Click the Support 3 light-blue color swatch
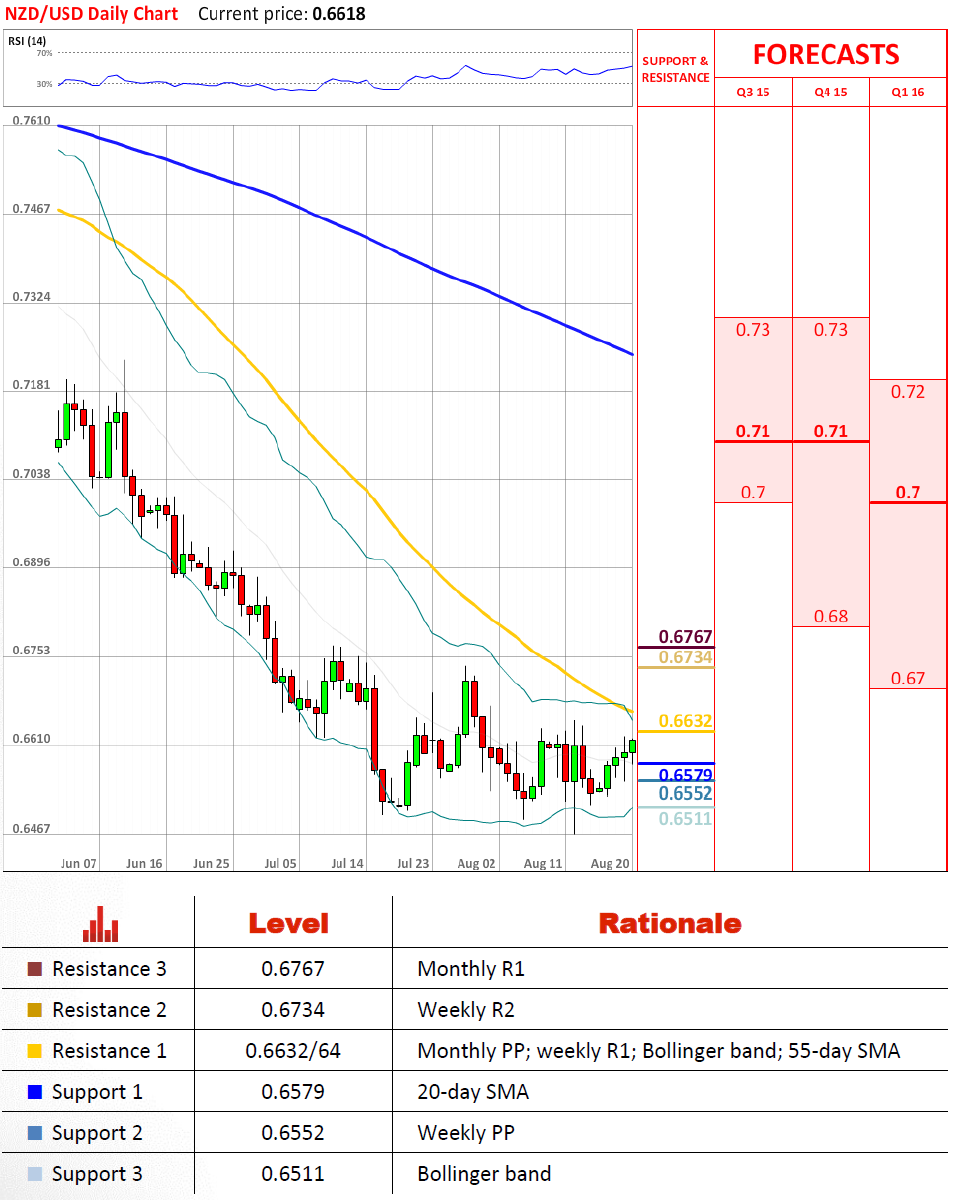This screenshot has height=1200, width=963. 35,1174
